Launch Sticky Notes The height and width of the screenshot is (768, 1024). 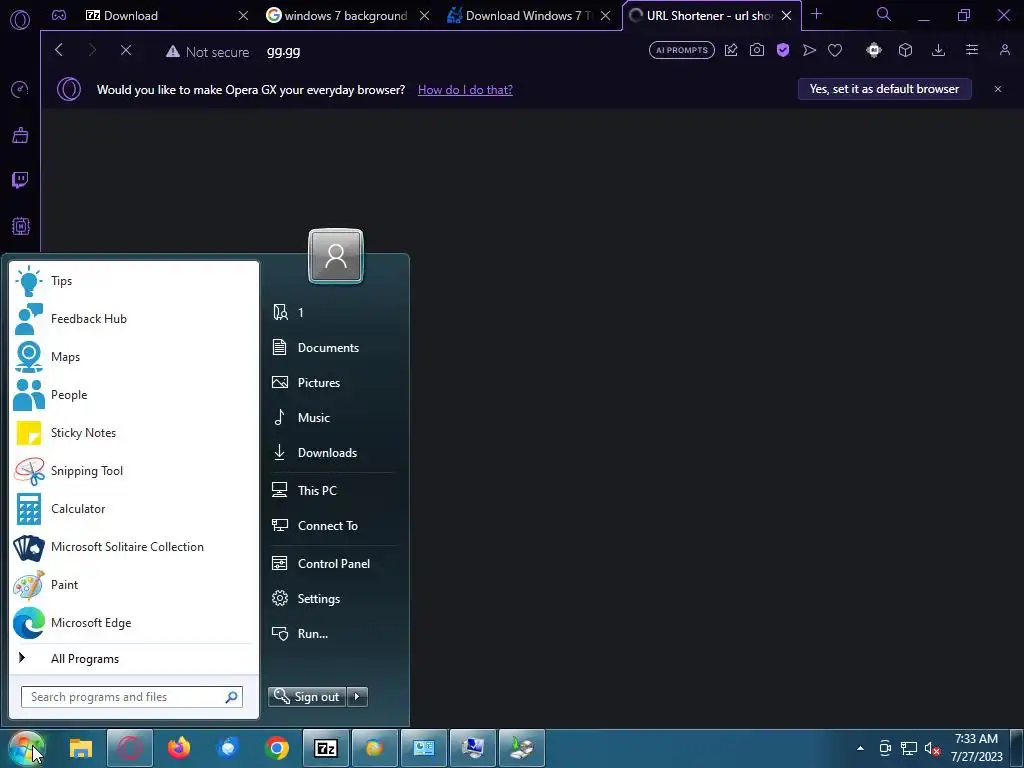click(133, 433)
